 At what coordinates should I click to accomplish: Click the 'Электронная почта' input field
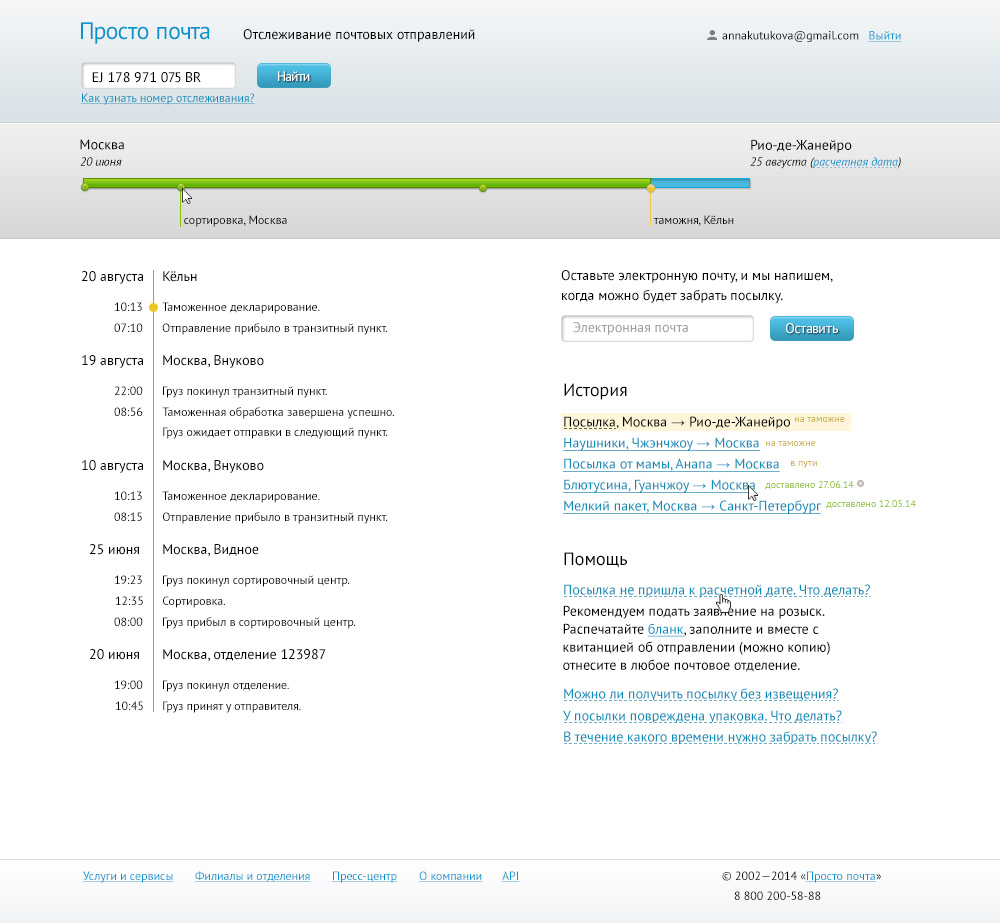[657, 328]
